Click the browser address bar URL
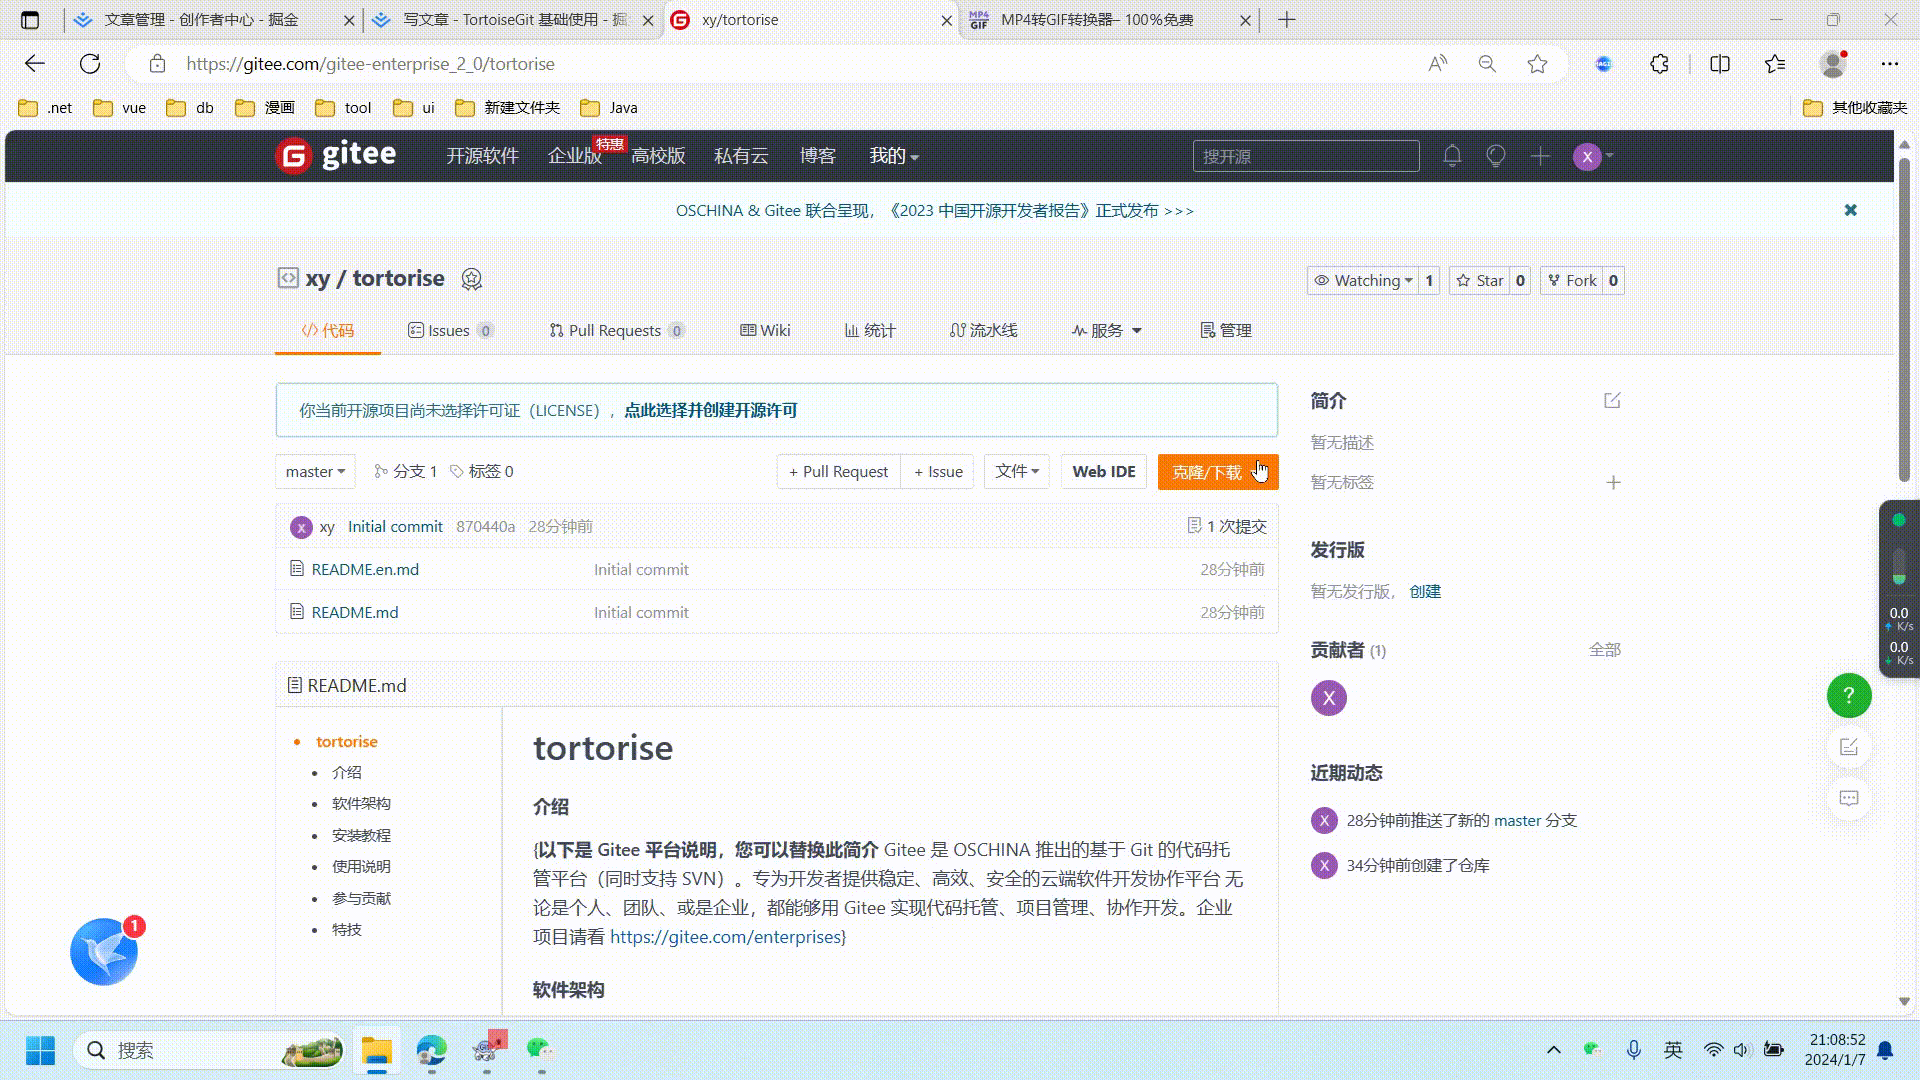Image resolution: width=1920 pixels, height=1080 pixels. pos(370,64)
